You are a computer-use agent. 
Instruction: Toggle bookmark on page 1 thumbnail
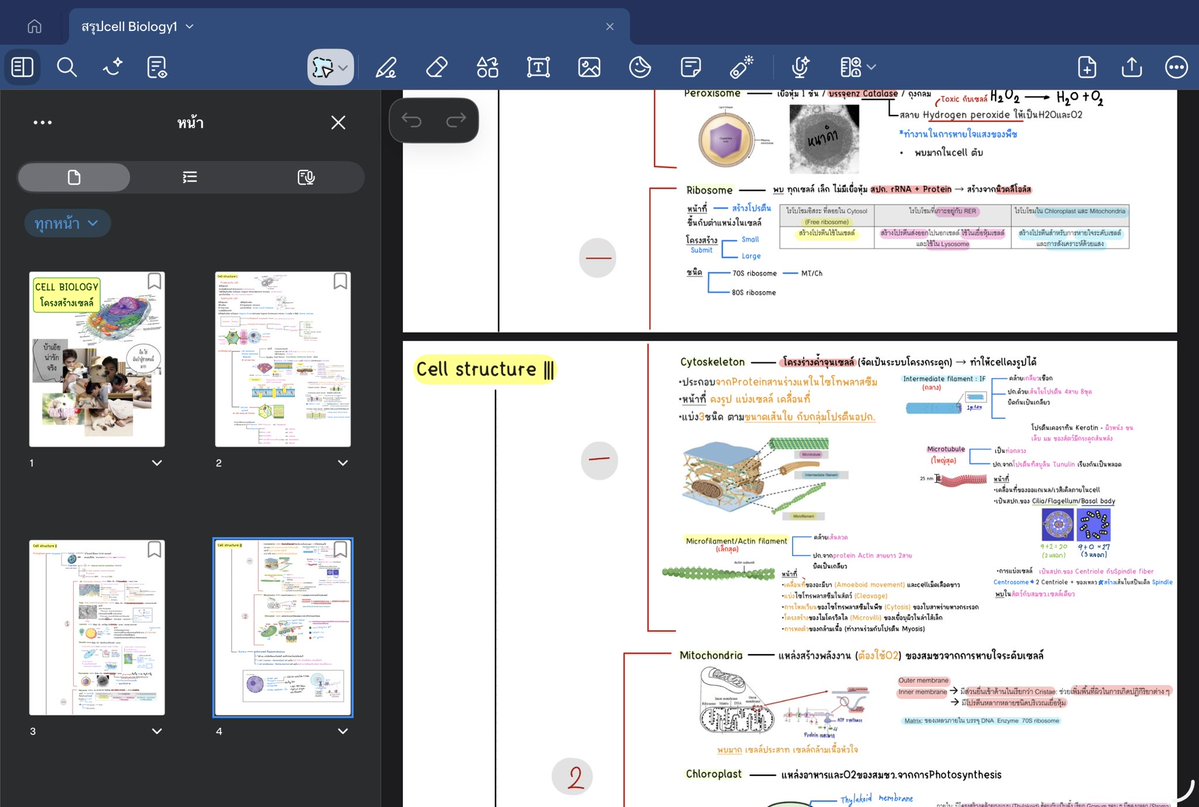154,281
